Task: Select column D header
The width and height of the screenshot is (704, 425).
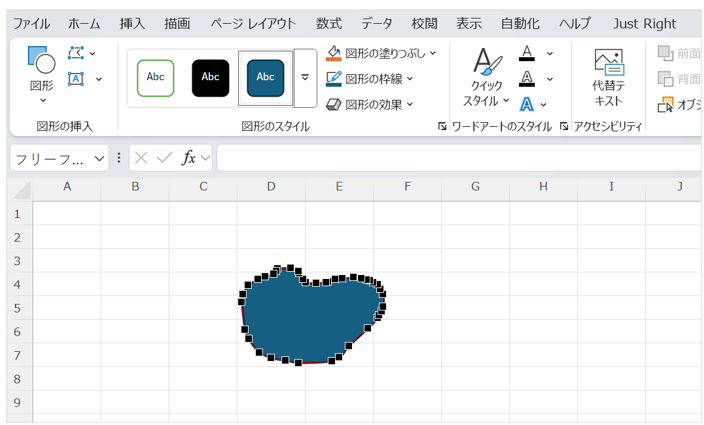Action: click(271, 187)
